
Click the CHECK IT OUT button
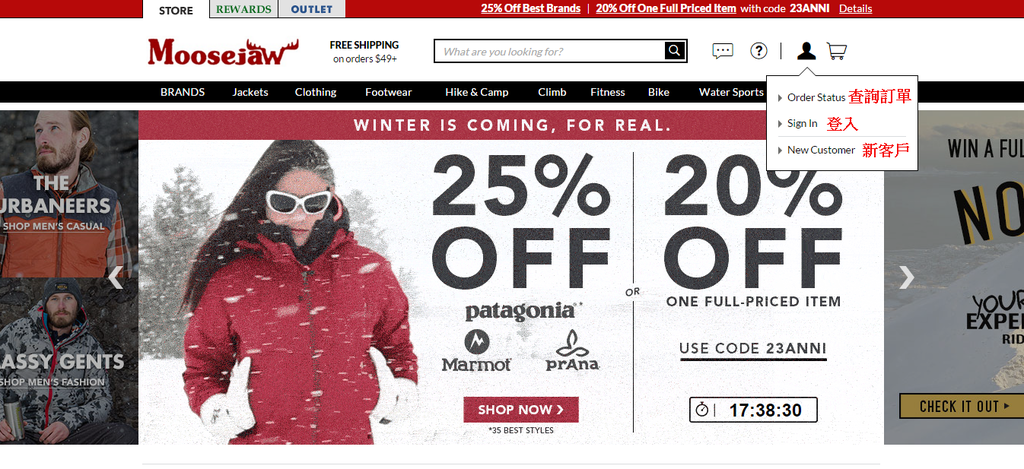tap(961, 406)
